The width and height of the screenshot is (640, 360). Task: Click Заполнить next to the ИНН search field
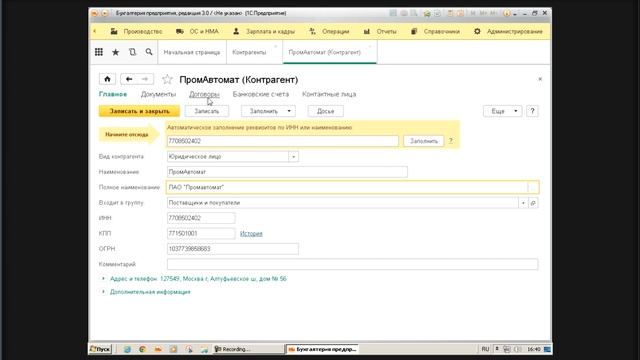[x=424, y=141]
